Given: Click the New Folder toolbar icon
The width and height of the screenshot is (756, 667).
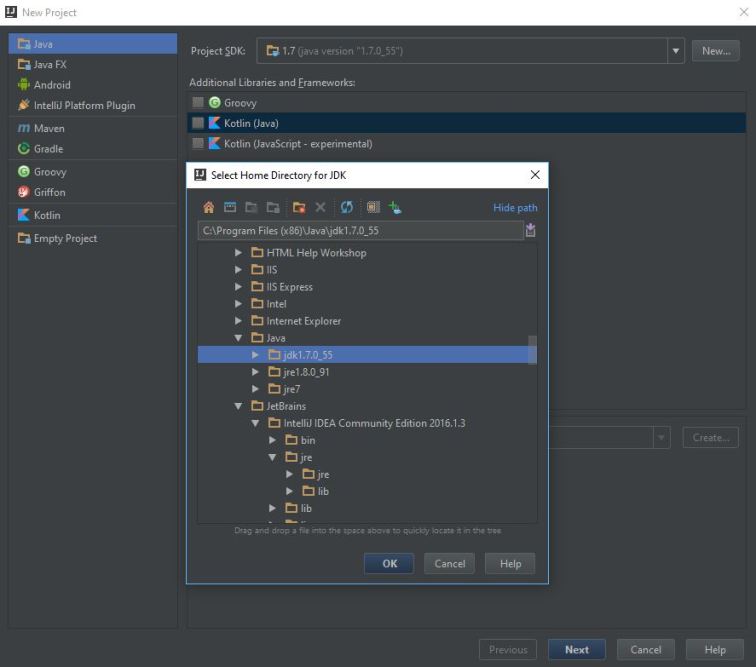Looking at the screenshot, I should 299,207.
